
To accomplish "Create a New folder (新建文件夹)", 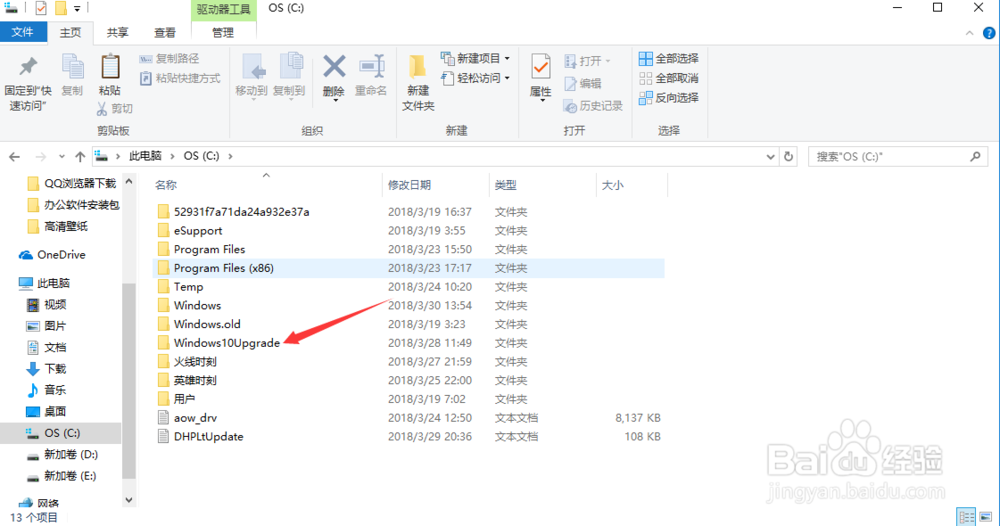I will [418, 83].
